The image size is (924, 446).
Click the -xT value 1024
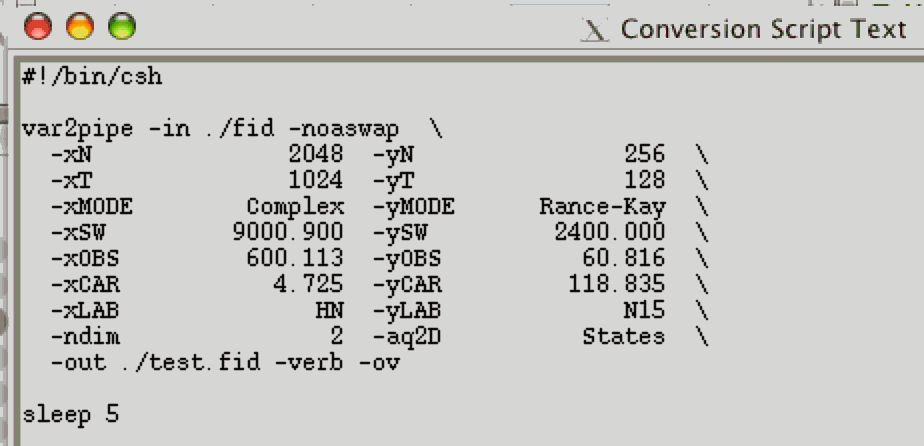[x=315, y=181]
